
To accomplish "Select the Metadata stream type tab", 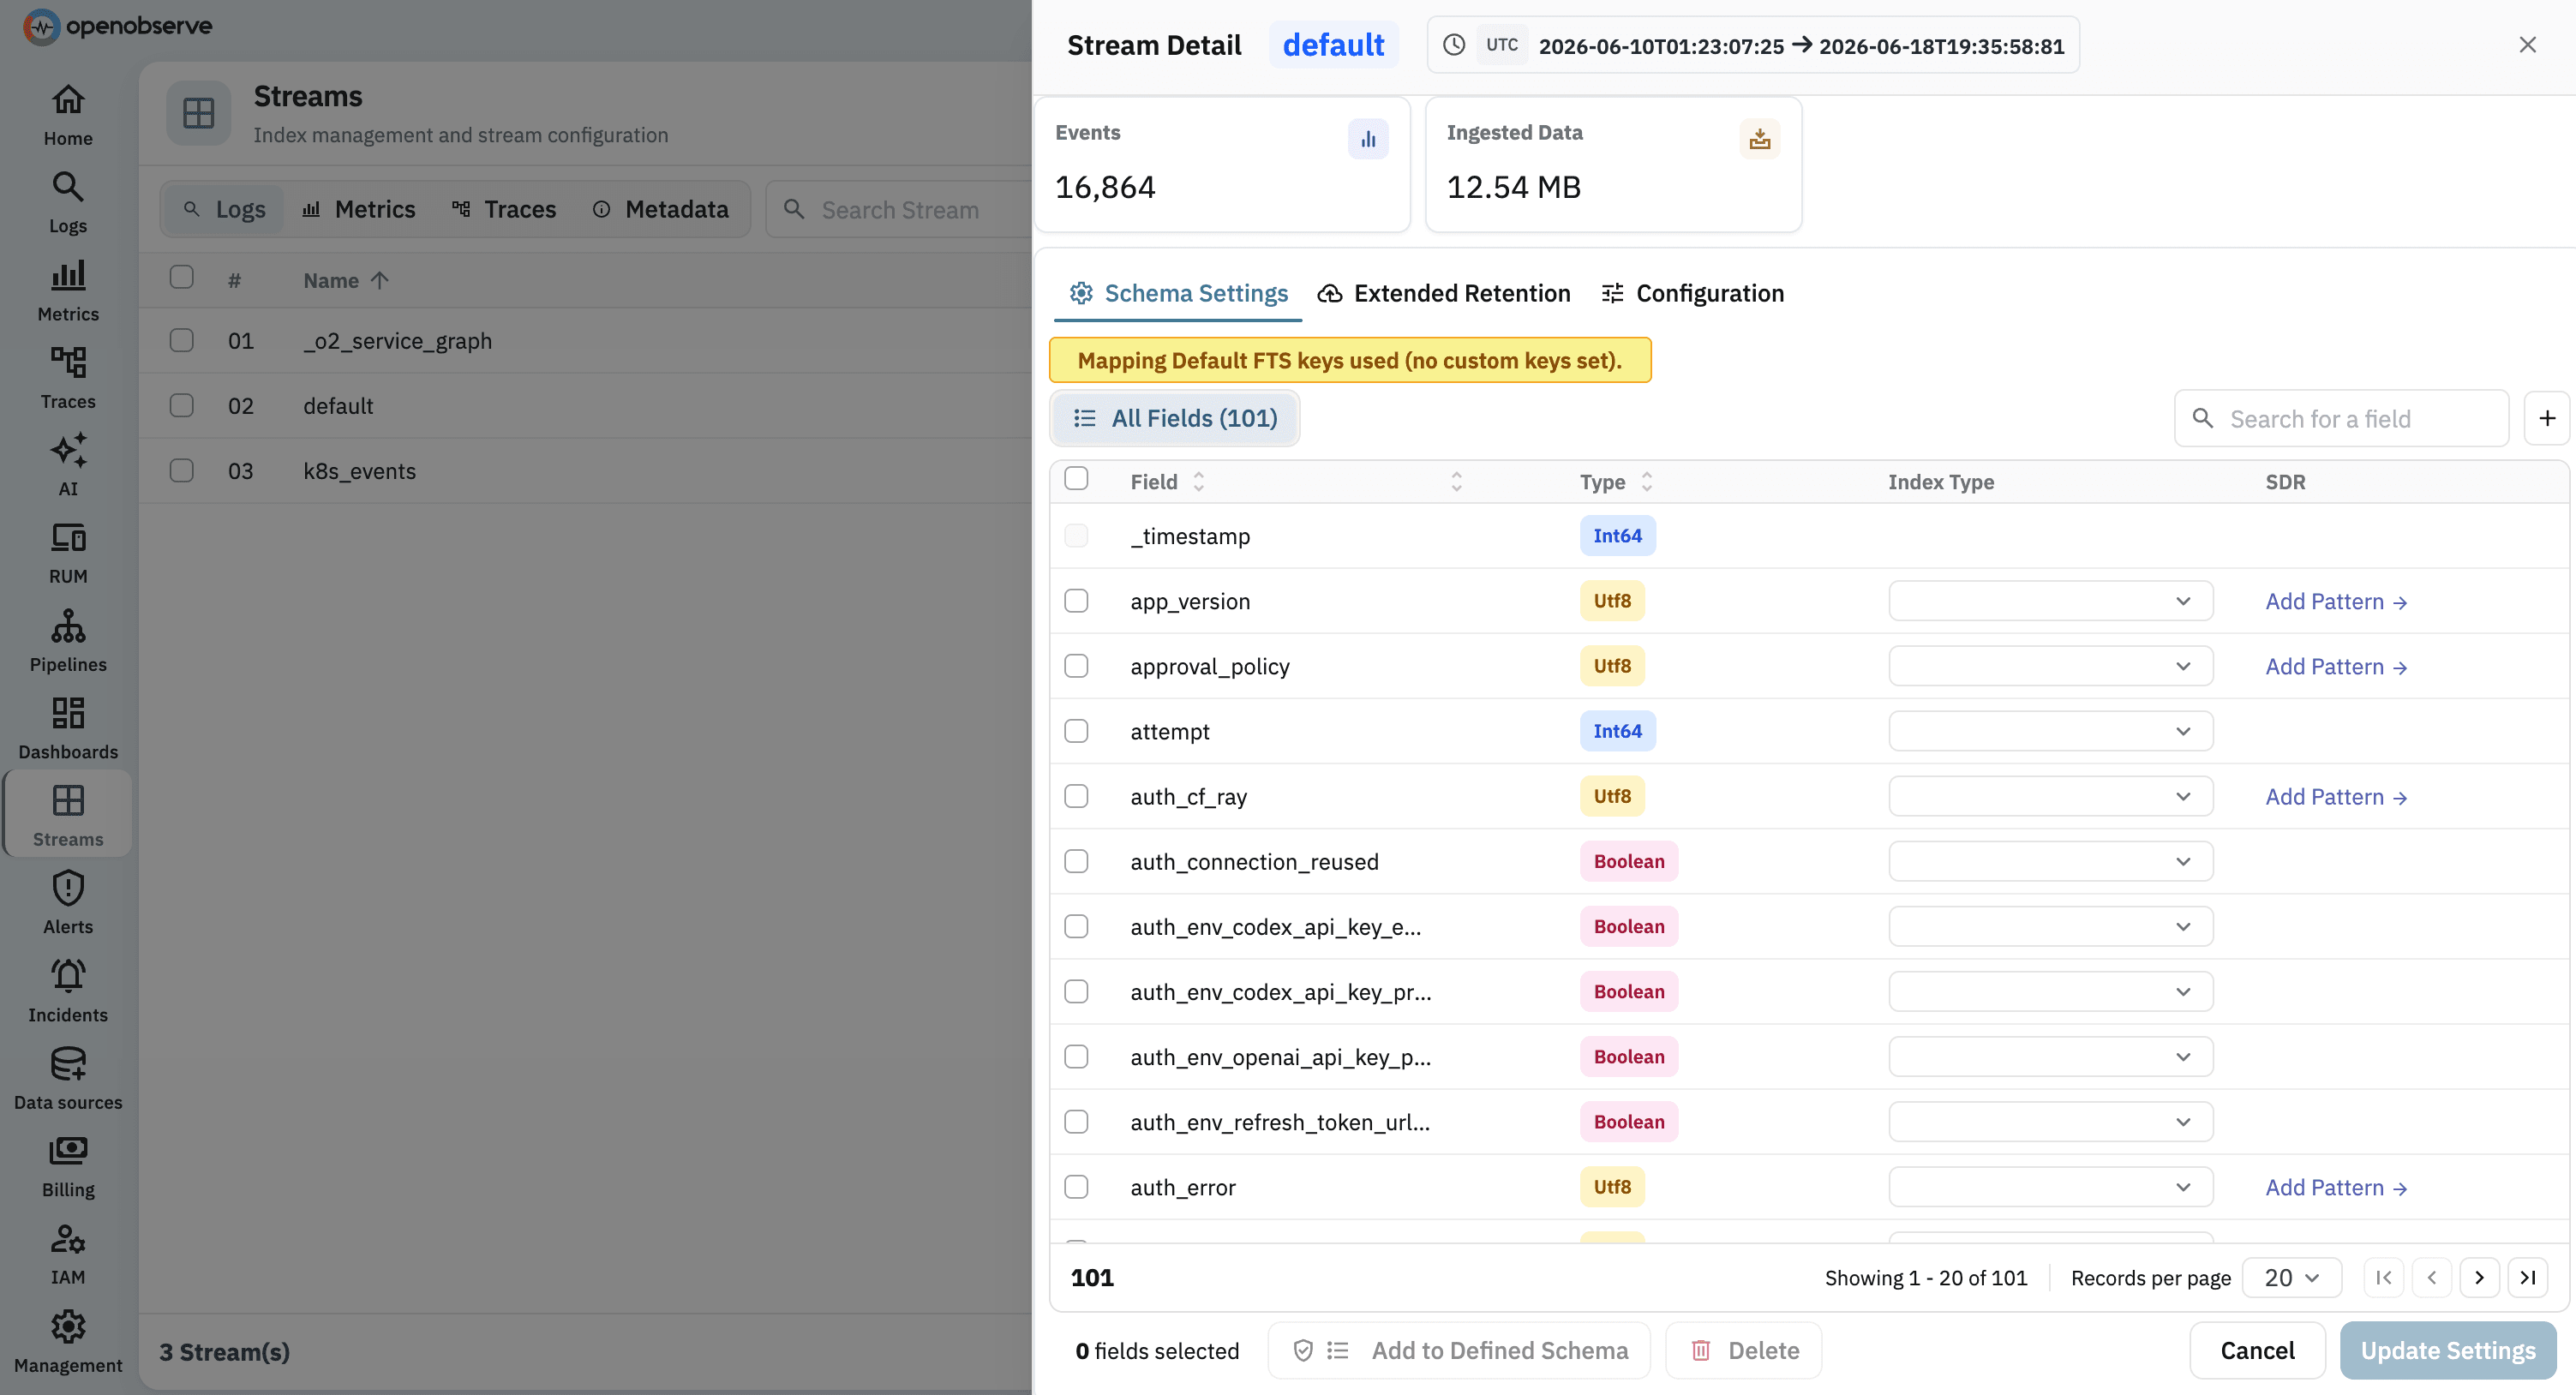I will point(661,209).
